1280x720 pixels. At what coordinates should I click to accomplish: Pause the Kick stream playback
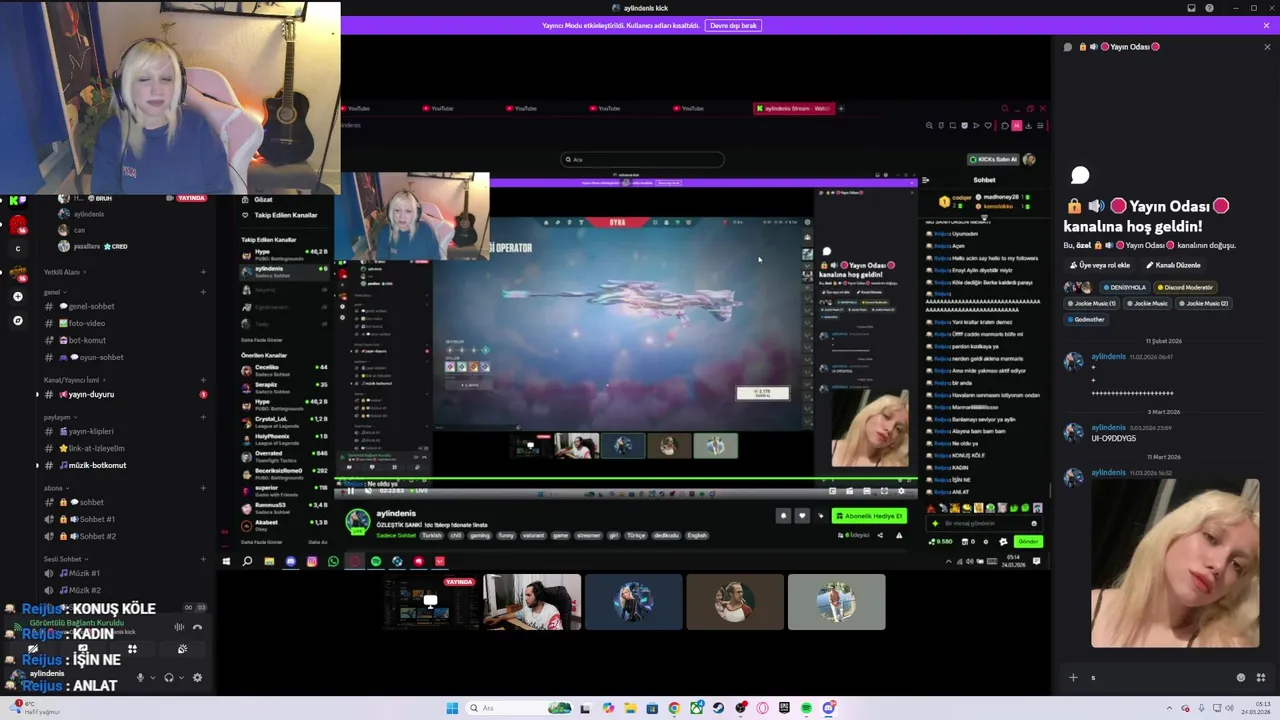pos(350,491)
